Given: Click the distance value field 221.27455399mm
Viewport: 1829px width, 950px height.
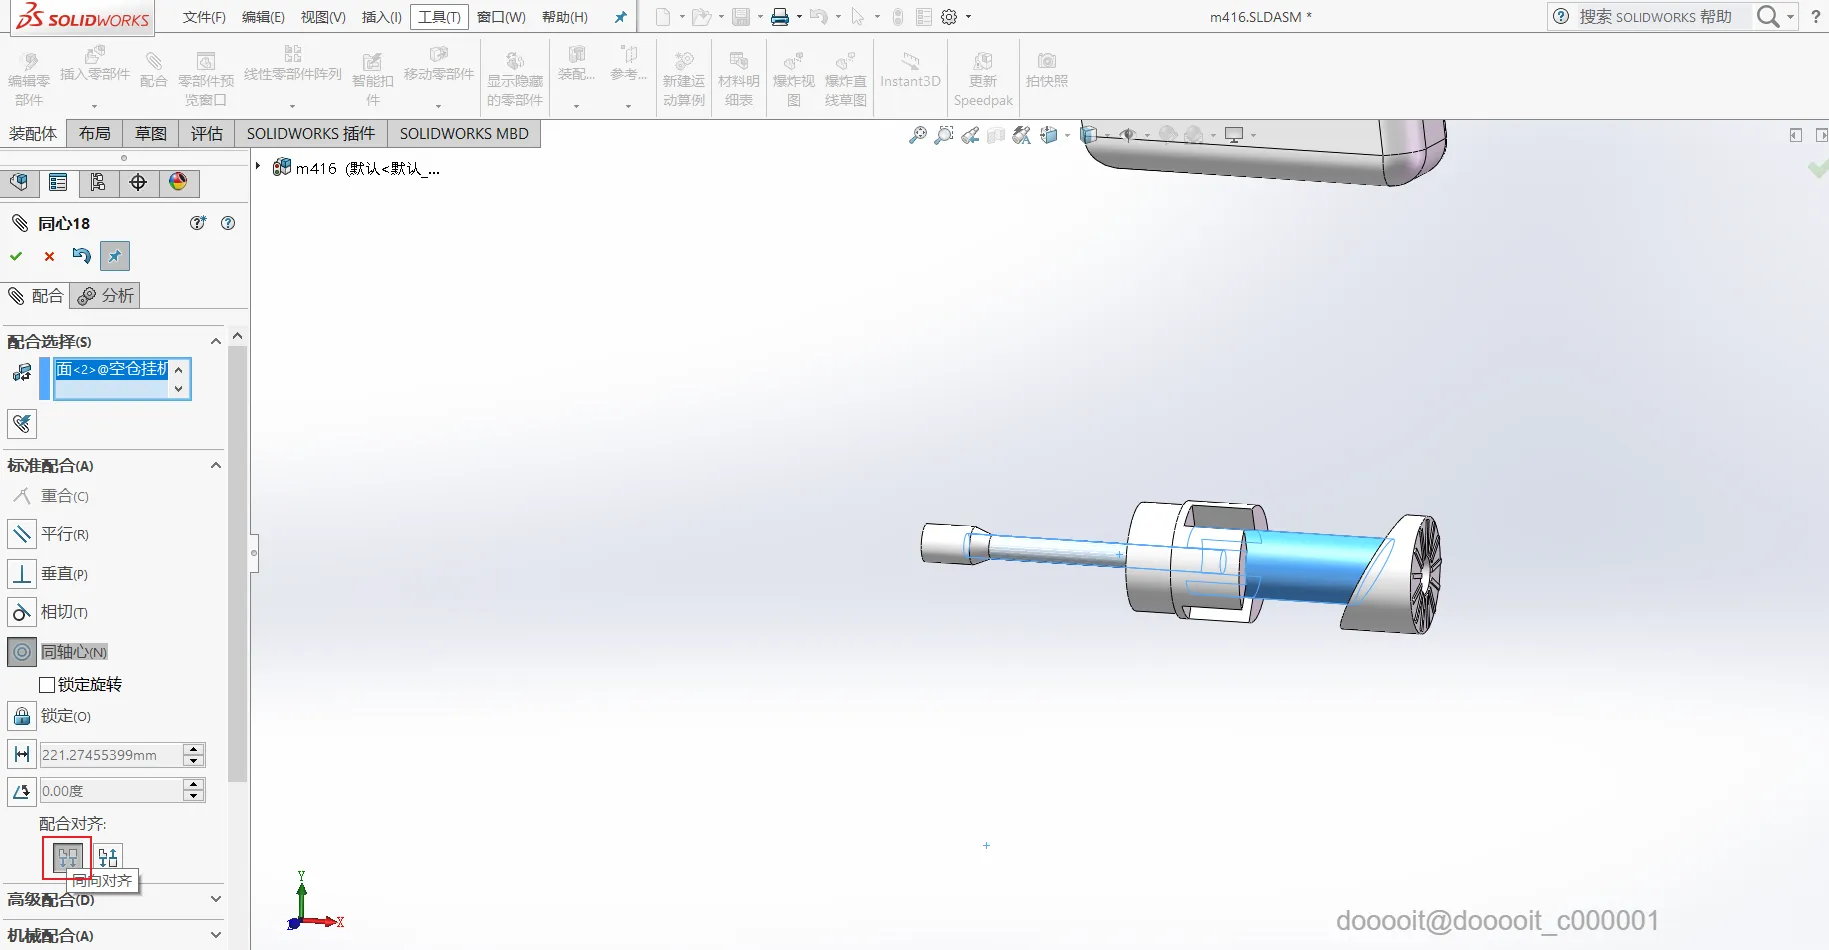Looking at the screenshot, I should (x=111, y=755).
